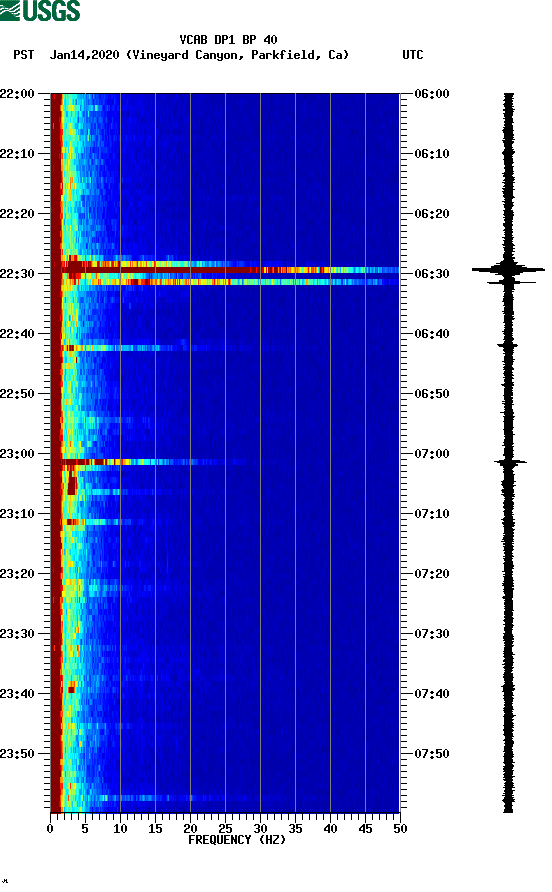Screen dimensions: 552x892
Task: Click the 06:10 UTC time label
Action: [432, 154]
